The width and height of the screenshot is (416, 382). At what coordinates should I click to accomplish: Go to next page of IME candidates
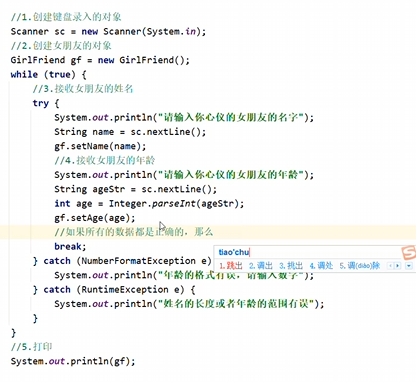point(397,266)
